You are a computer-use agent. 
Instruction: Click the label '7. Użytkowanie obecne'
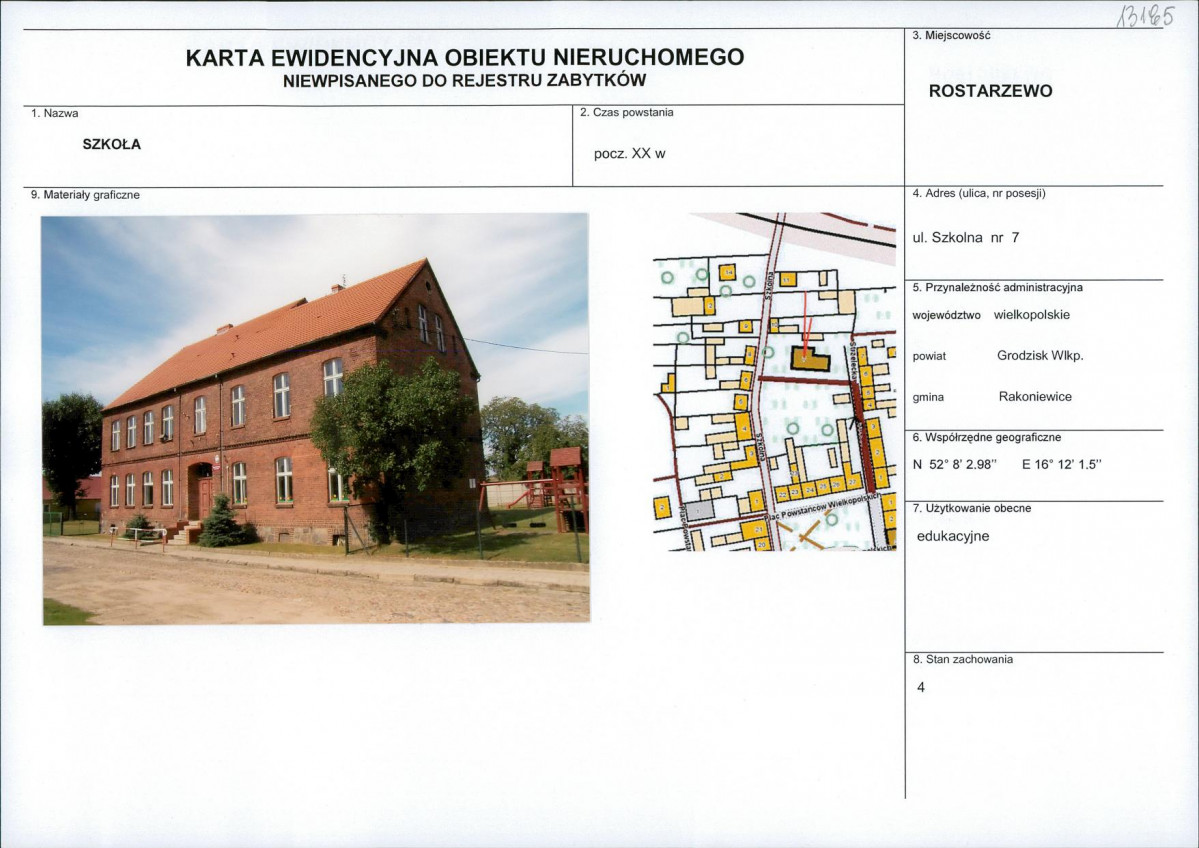click(x=971, y=508)
